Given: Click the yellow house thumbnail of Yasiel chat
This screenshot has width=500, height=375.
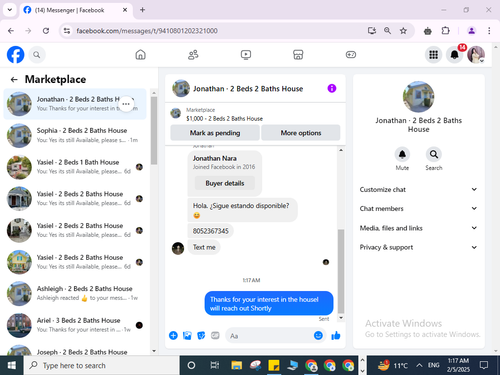Looking at the screenshot, I should (x=19, y=262).
